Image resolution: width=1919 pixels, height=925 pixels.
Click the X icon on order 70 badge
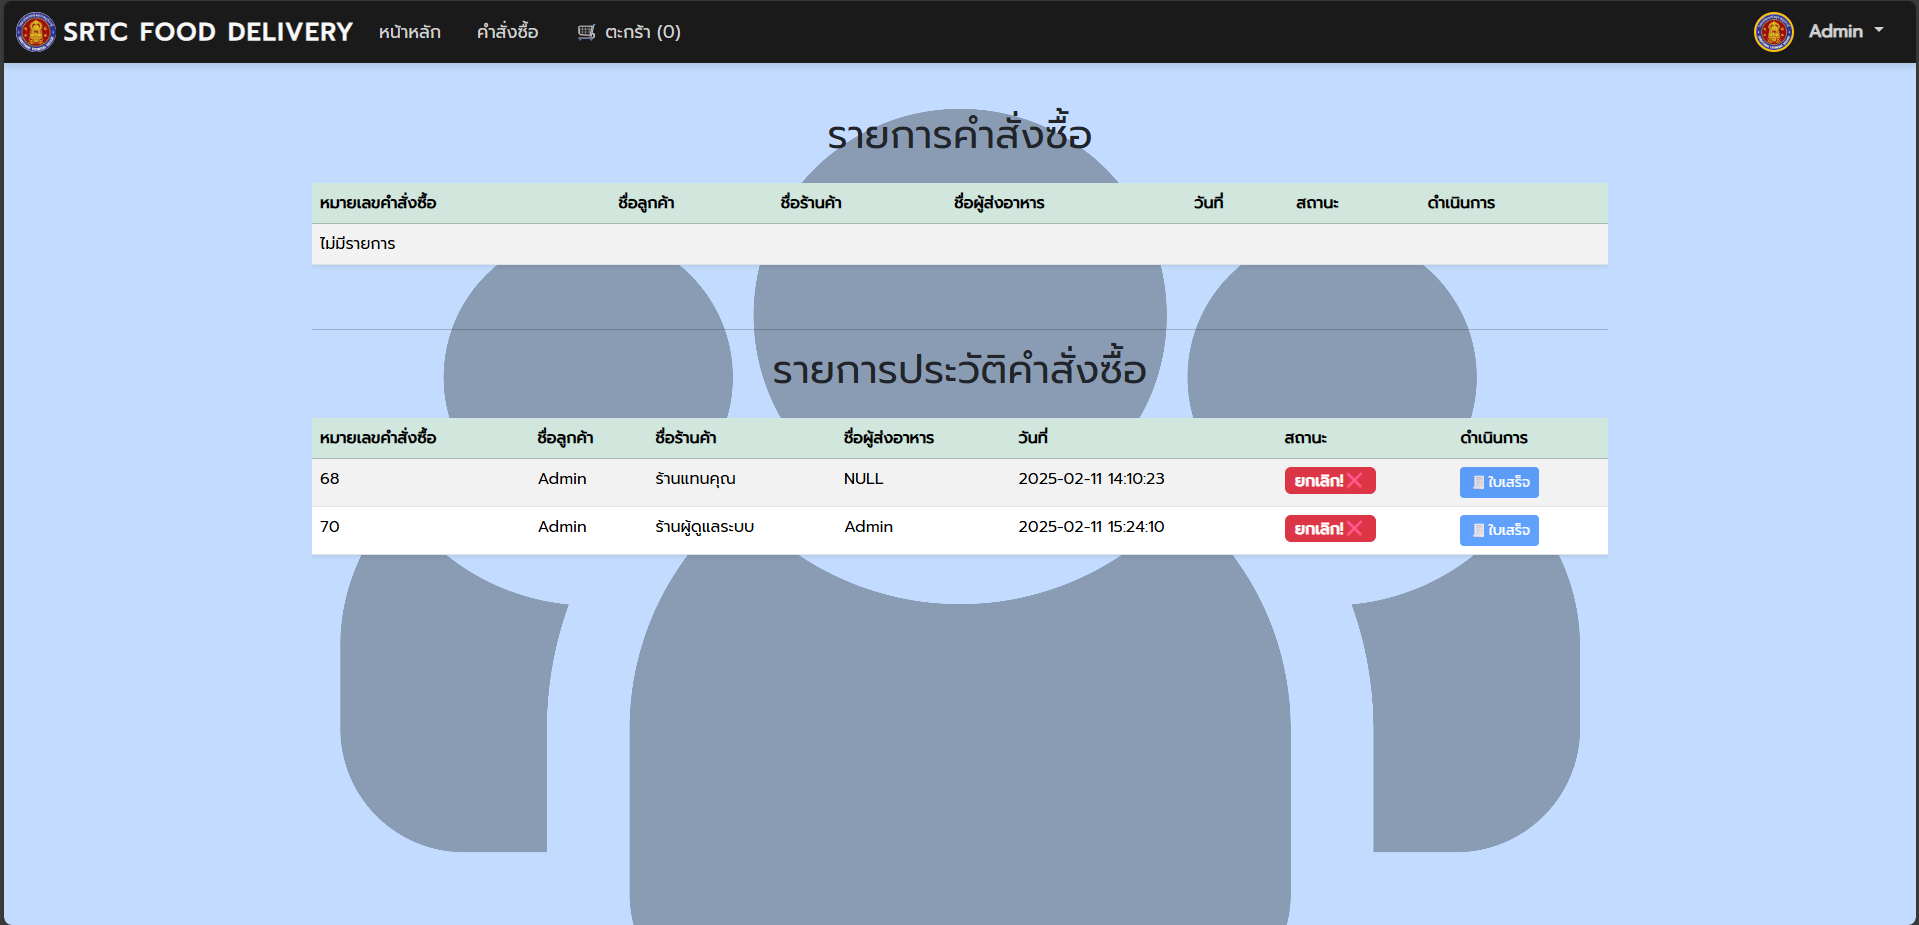[x=1355, y=529]
